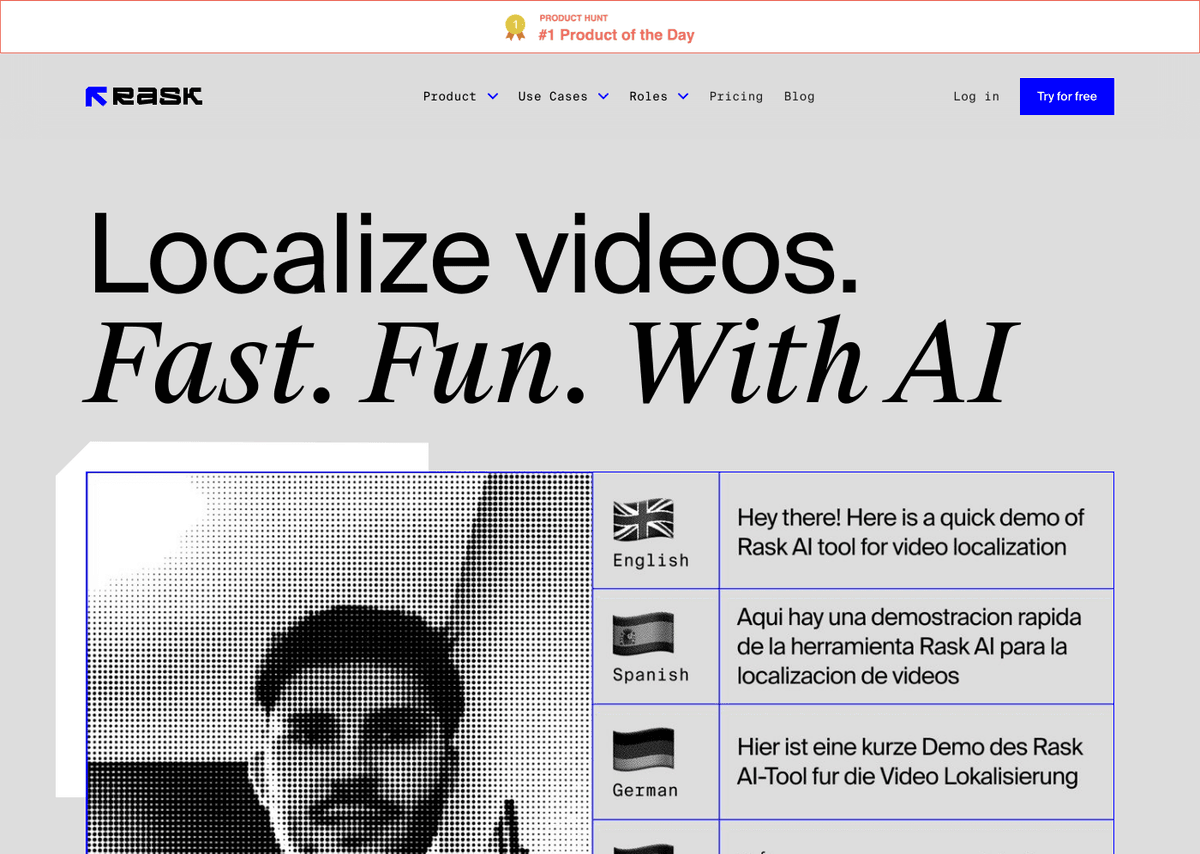The height and width of the screenshot is (854, 1200).
Task: Click the 'Hey there! Here is a quick demo' text
Action: pos(911,532)
